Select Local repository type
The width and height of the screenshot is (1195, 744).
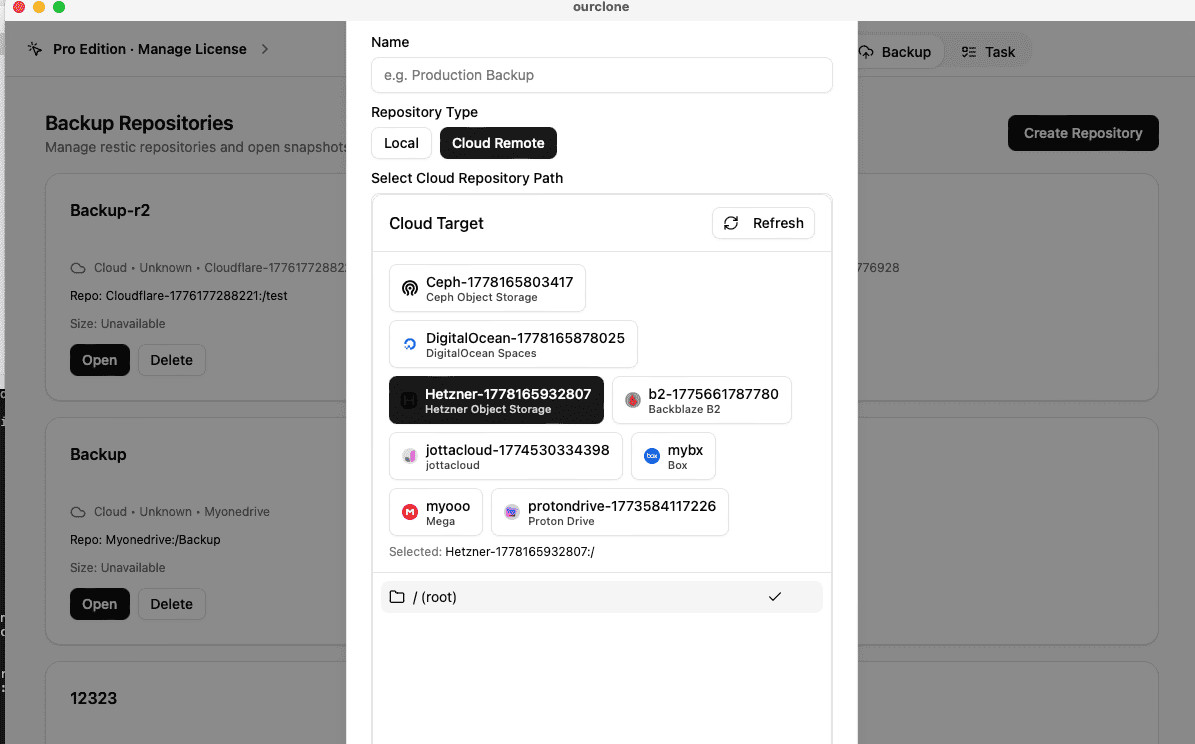tap(402, 143)
